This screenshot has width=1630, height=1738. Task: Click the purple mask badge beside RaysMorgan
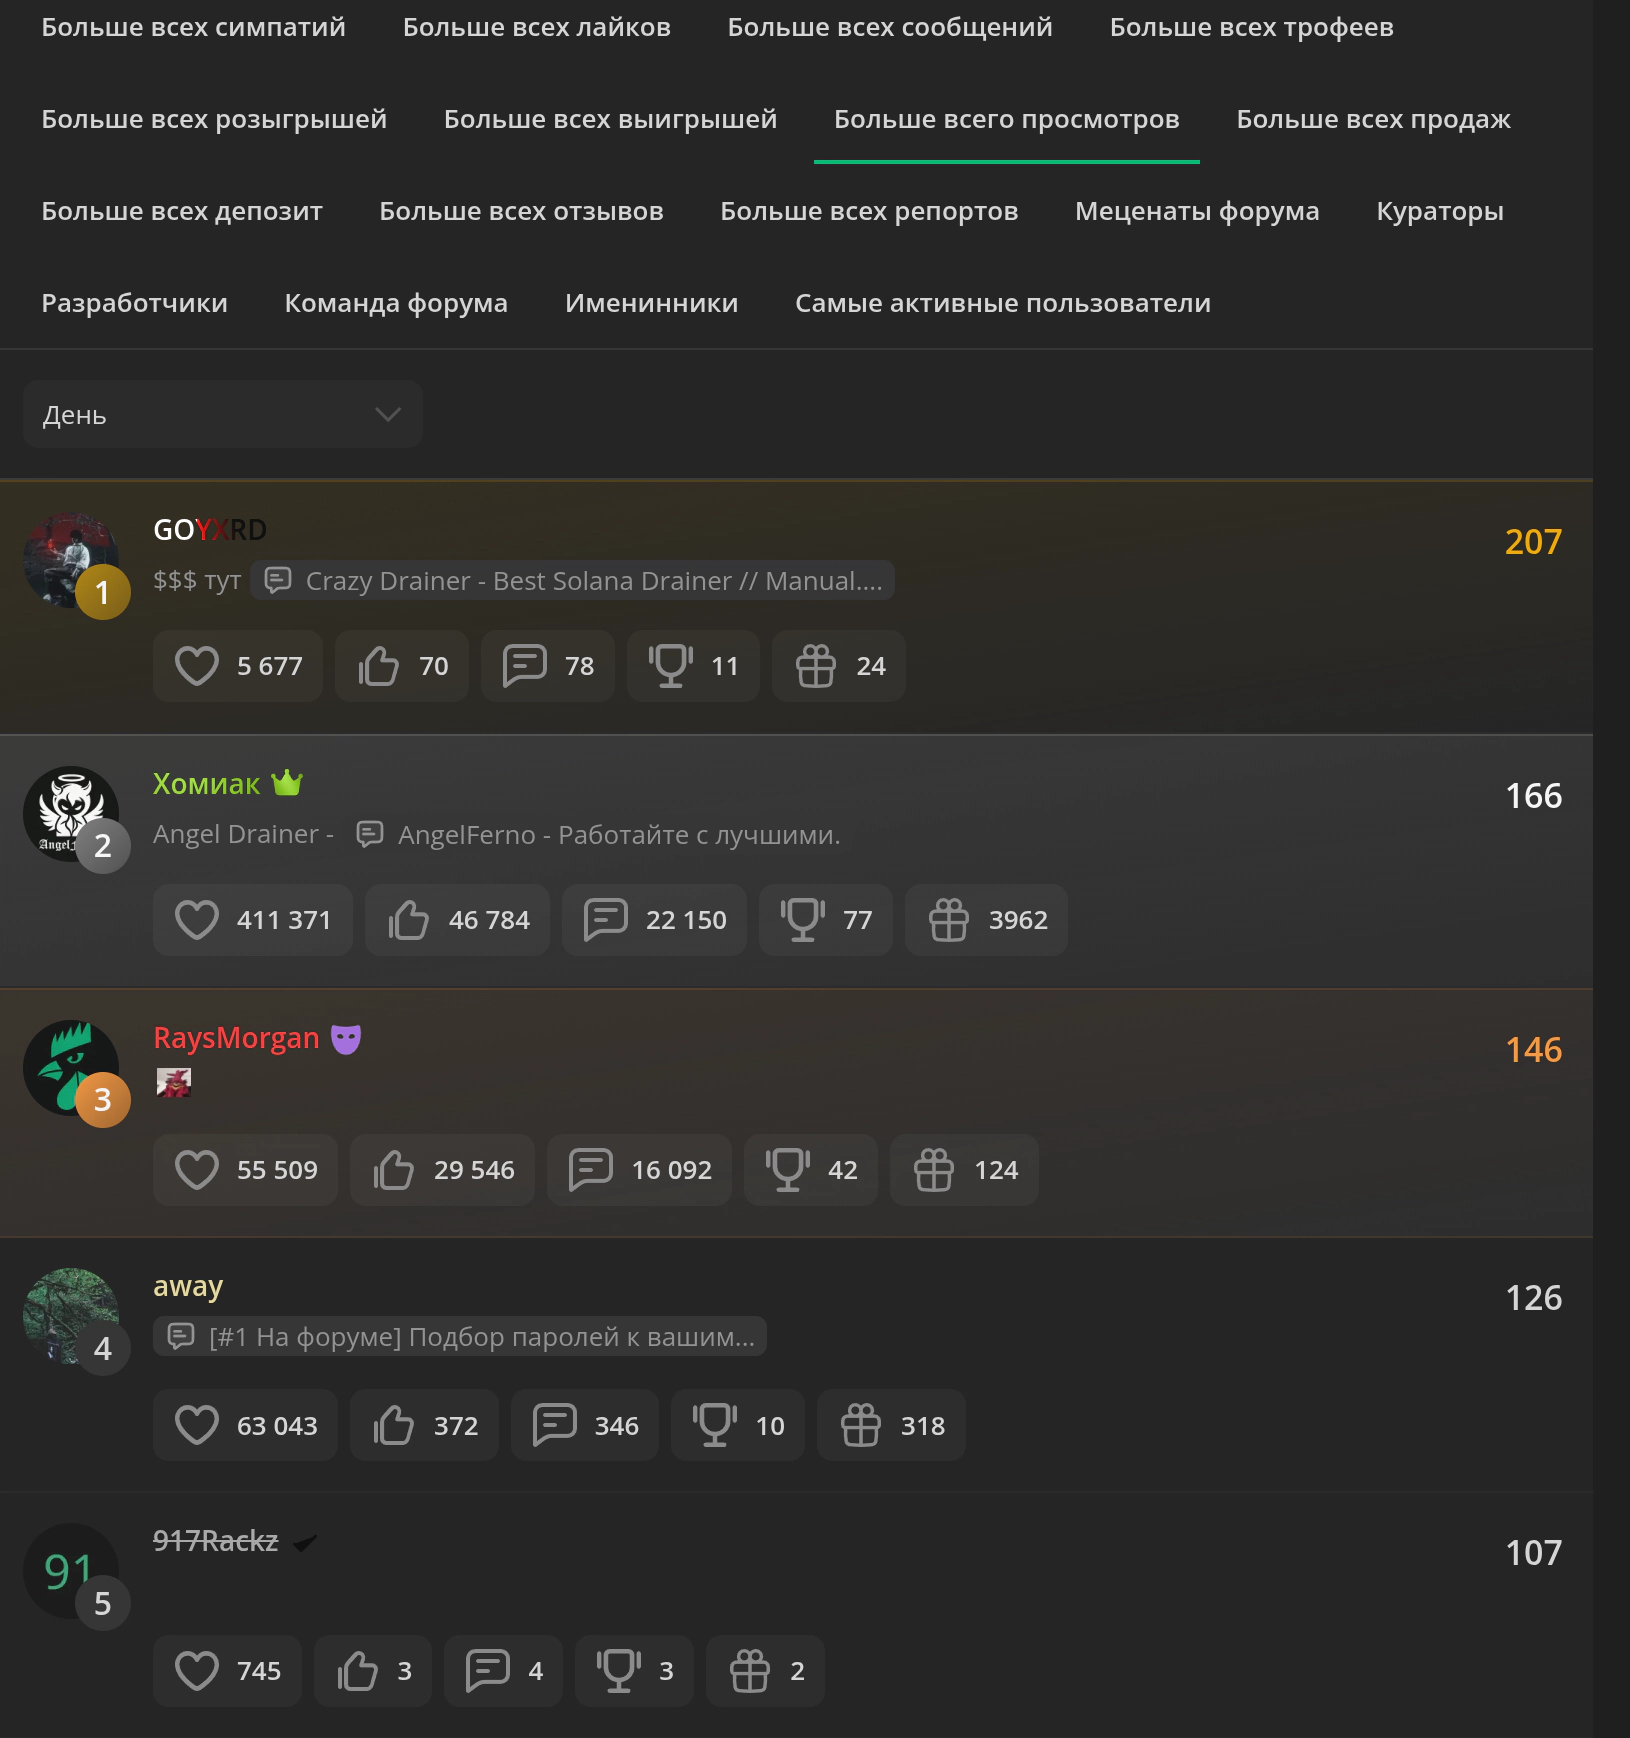pyautogui.click(x=346, y=1039)
